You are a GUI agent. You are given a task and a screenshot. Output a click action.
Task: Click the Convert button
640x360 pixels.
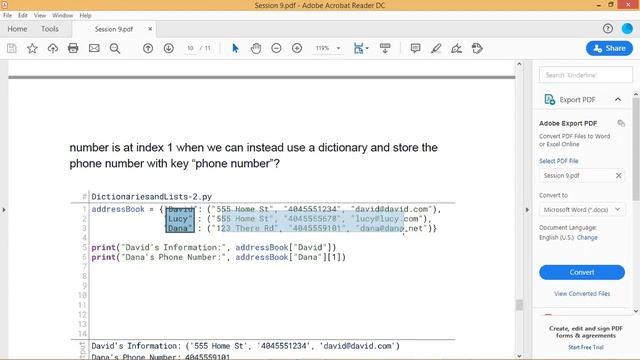coord(582,272)
